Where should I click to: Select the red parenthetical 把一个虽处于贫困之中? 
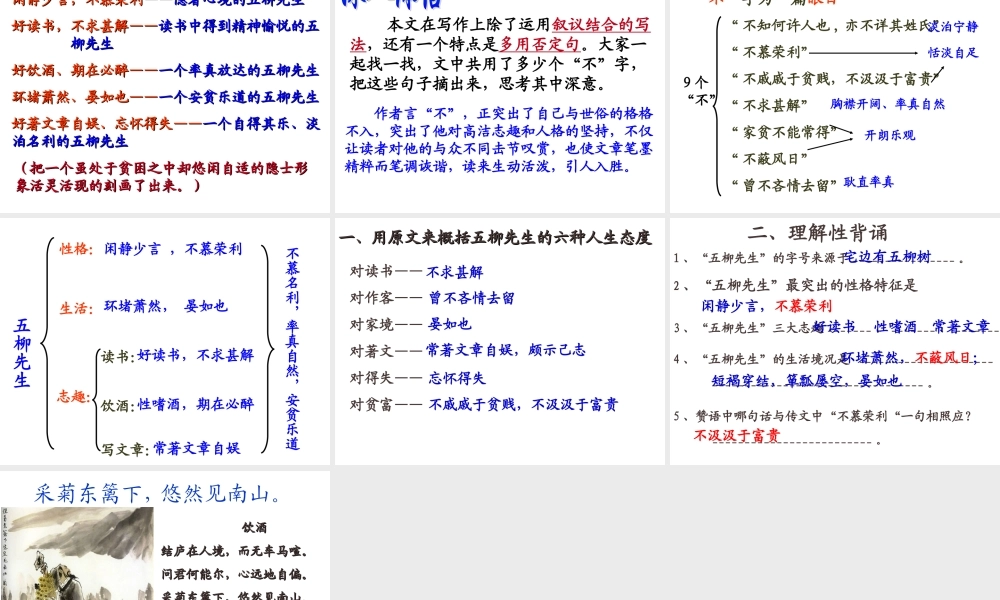(x=163, y=177)
